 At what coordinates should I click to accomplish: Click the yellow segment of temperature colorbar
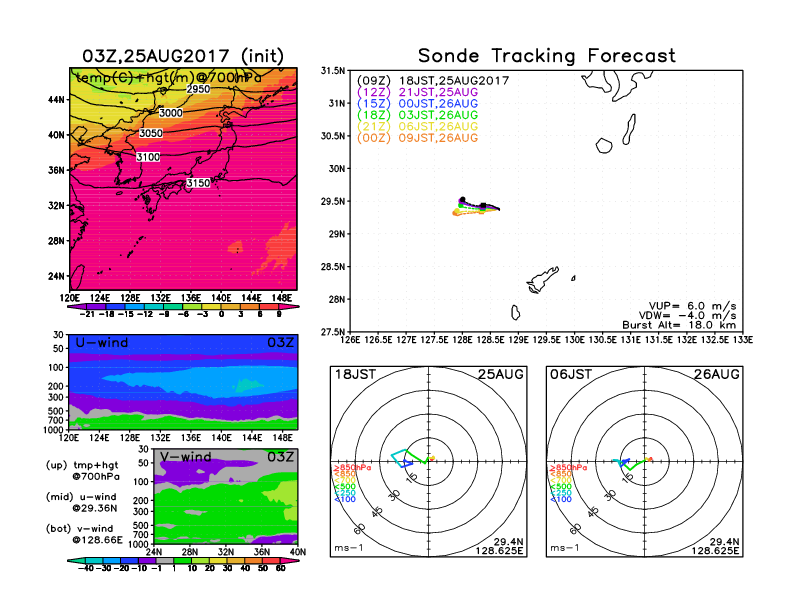click(211, 307)
